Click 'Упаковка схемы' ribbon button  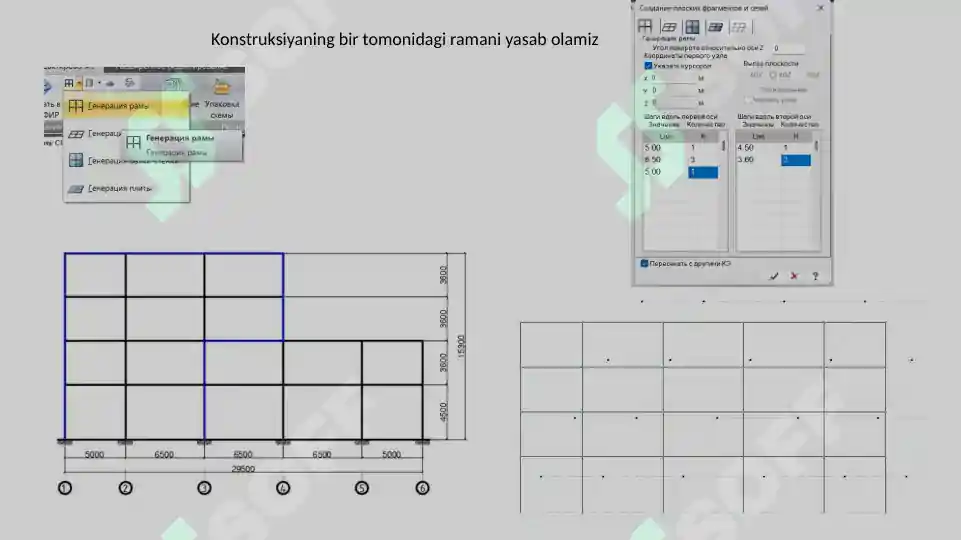pyautogui.click(x=221, y=97)
